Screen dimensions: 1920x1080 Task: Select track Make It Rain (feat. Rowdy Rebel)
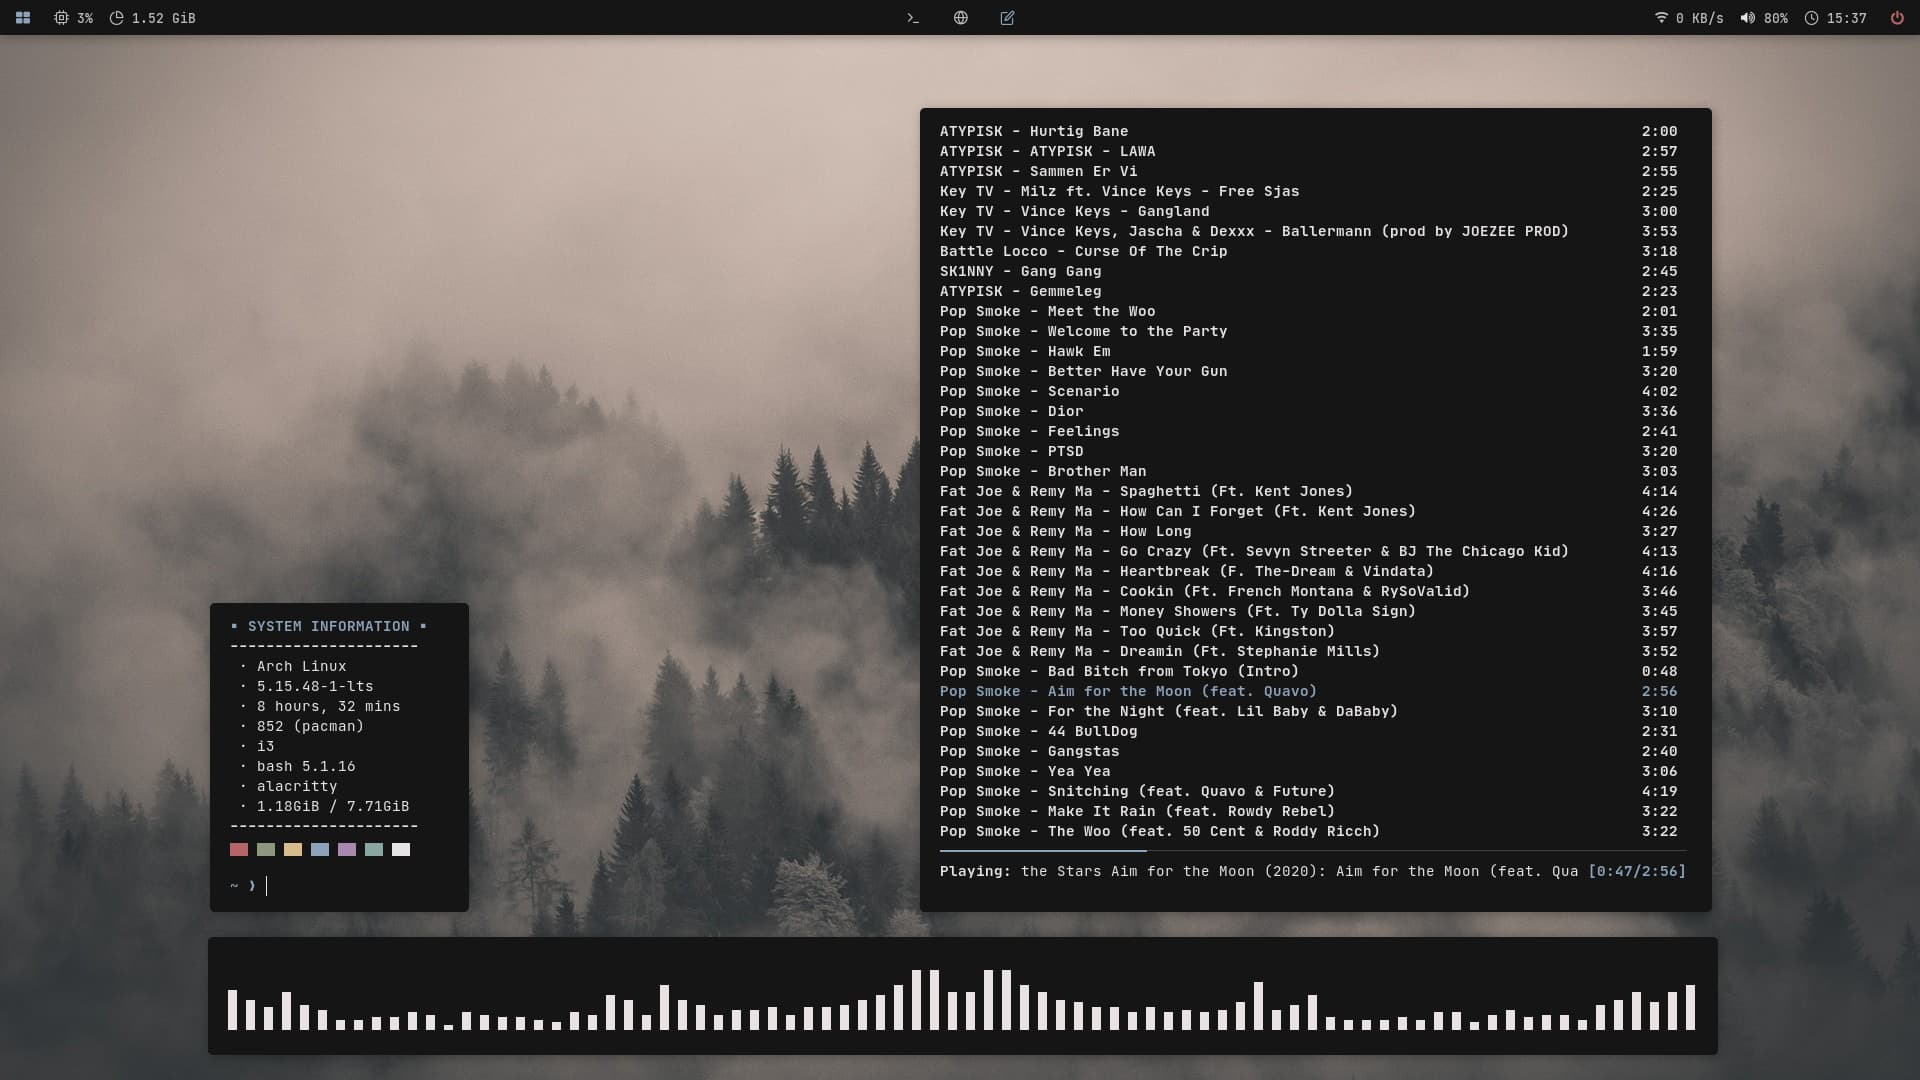(x=1309, y=811)
